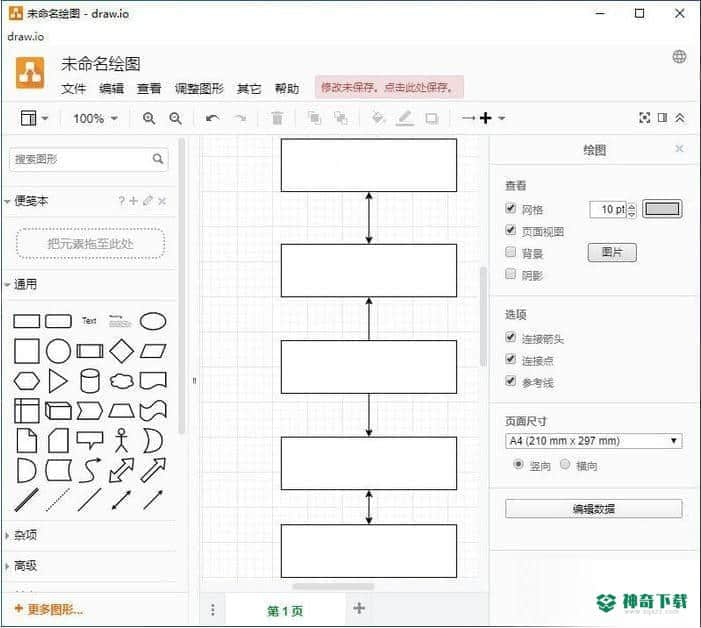
Task: Add a new page with plus button
Action: [359, 608]
